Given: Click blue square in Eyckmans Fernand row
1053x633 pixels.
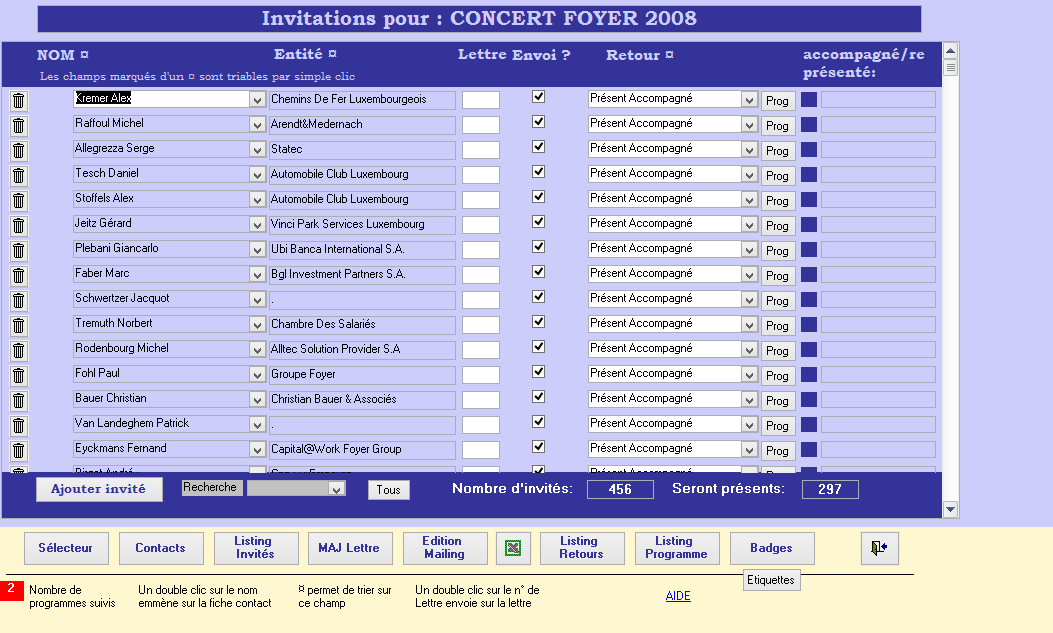Looking at the screenshot, I should pos(809,449).
